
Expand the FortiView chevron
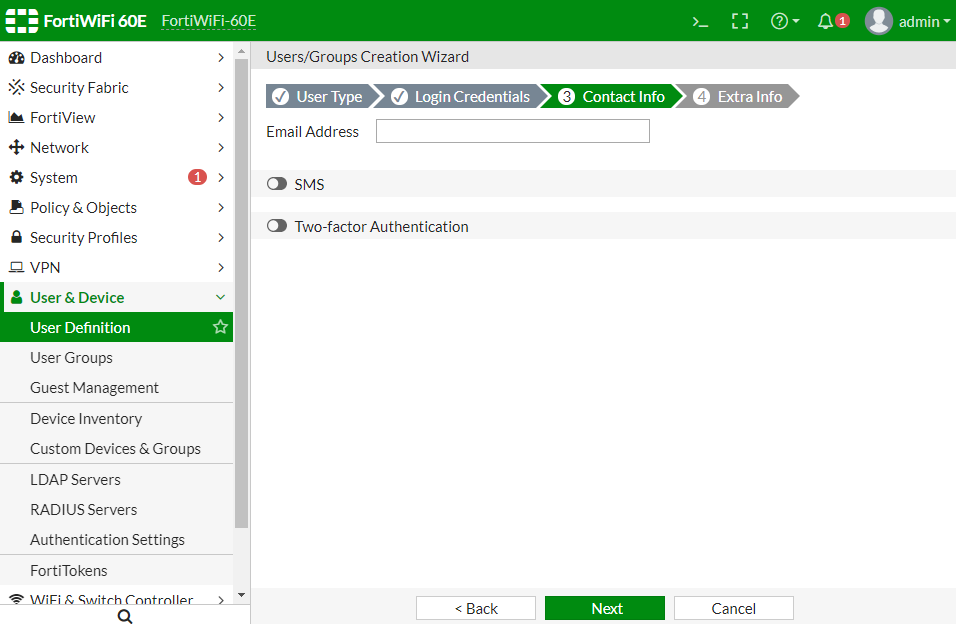point(221,118)
